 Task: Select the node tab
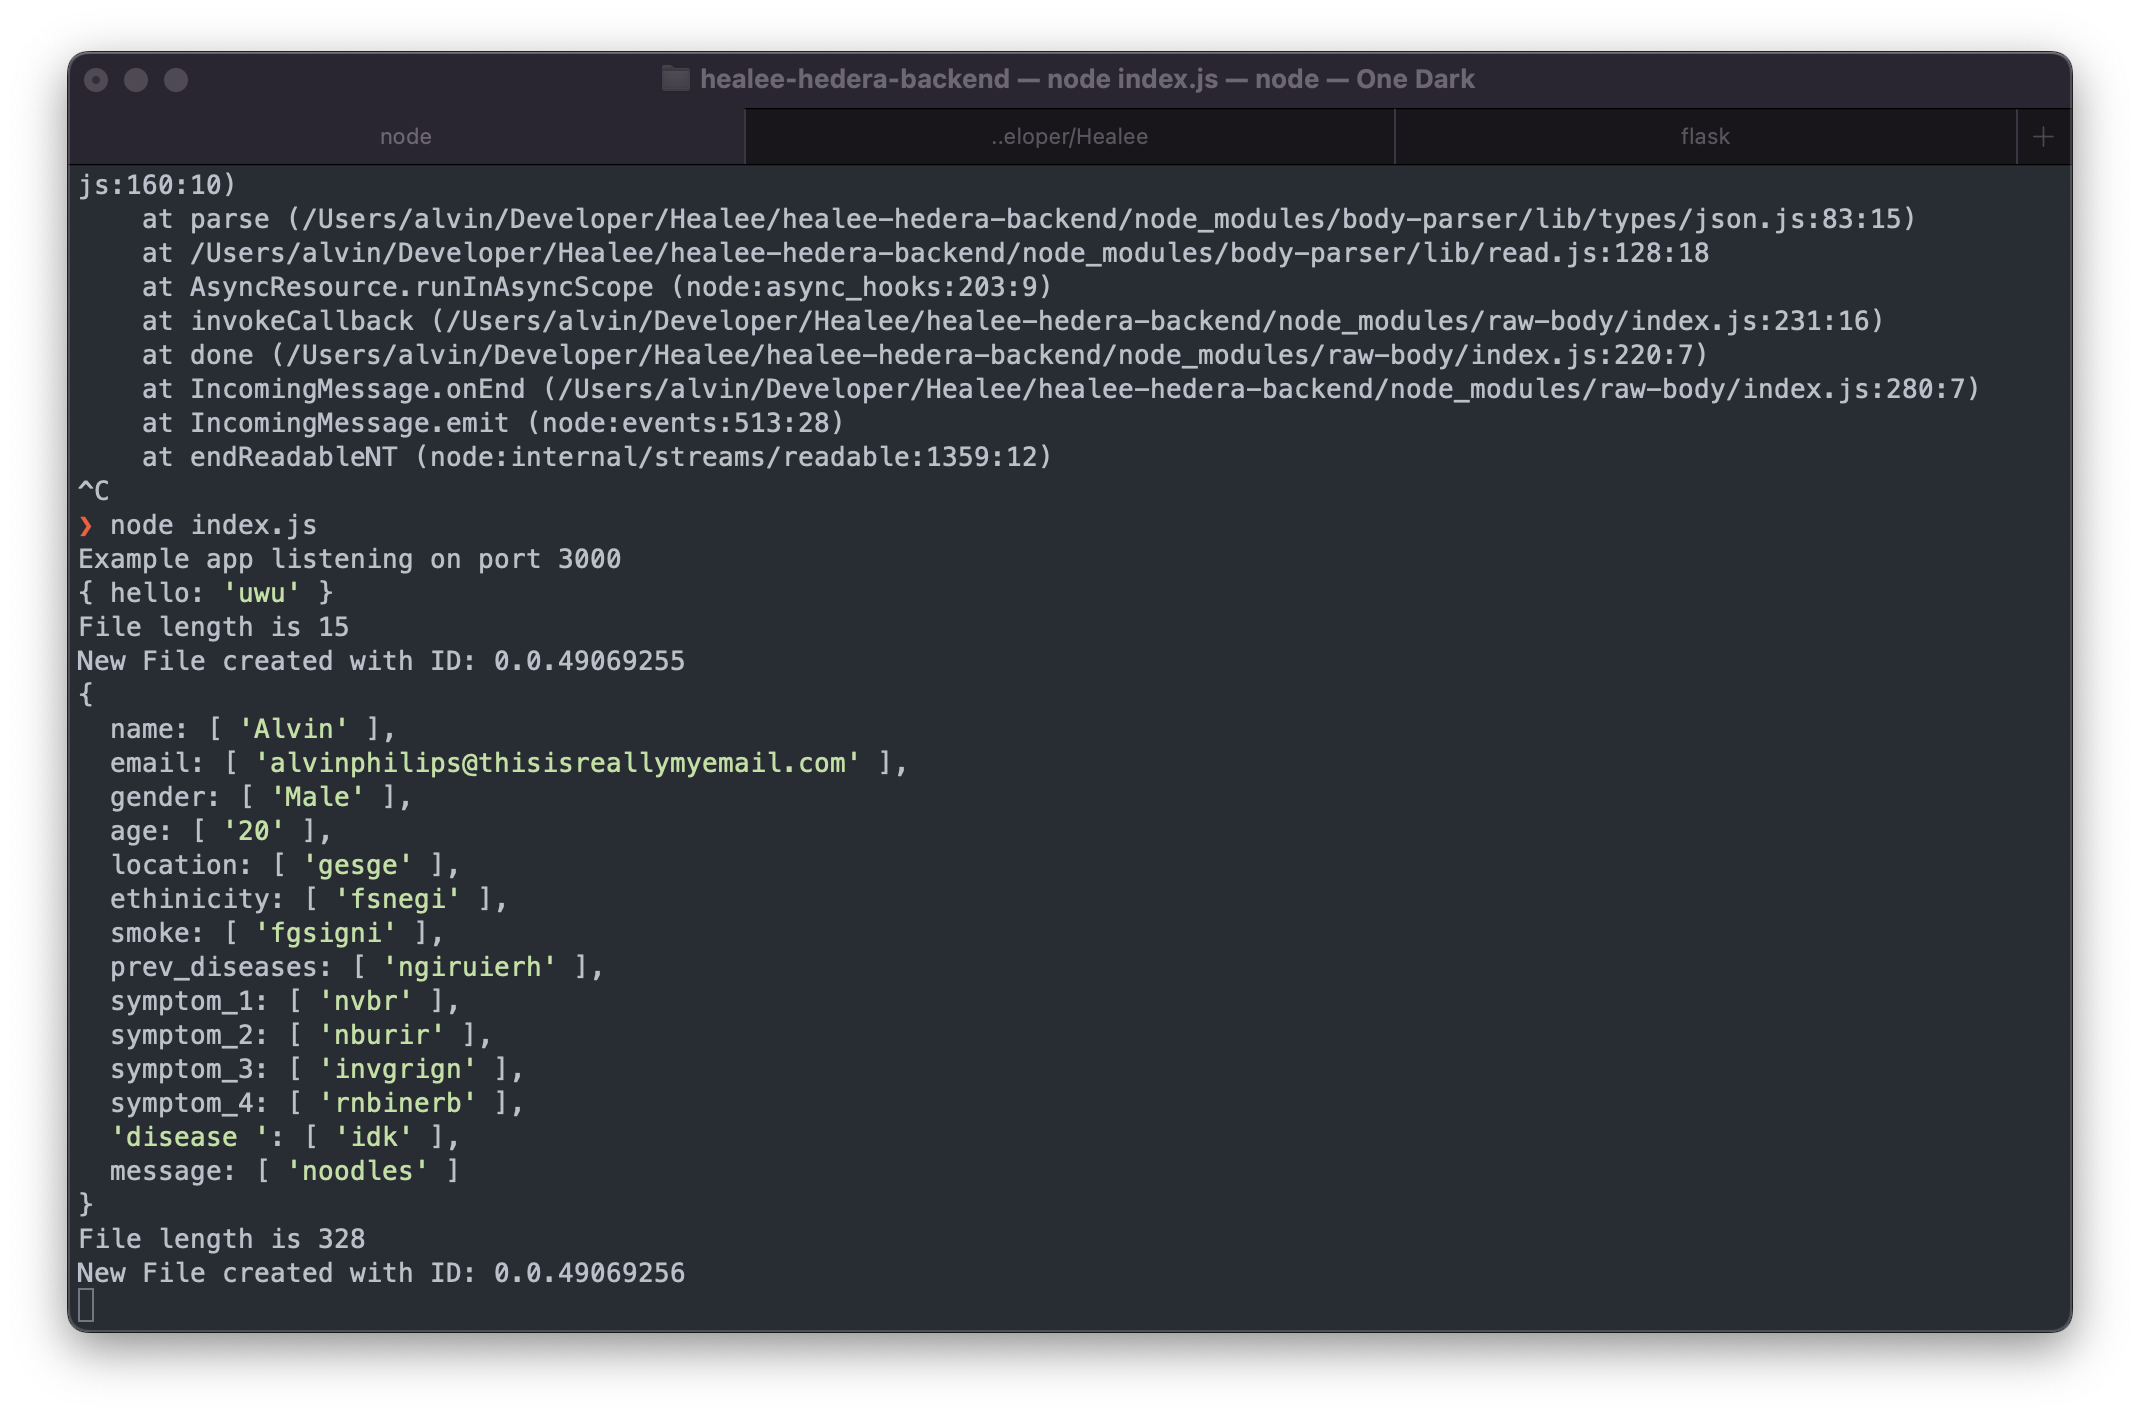405,137
